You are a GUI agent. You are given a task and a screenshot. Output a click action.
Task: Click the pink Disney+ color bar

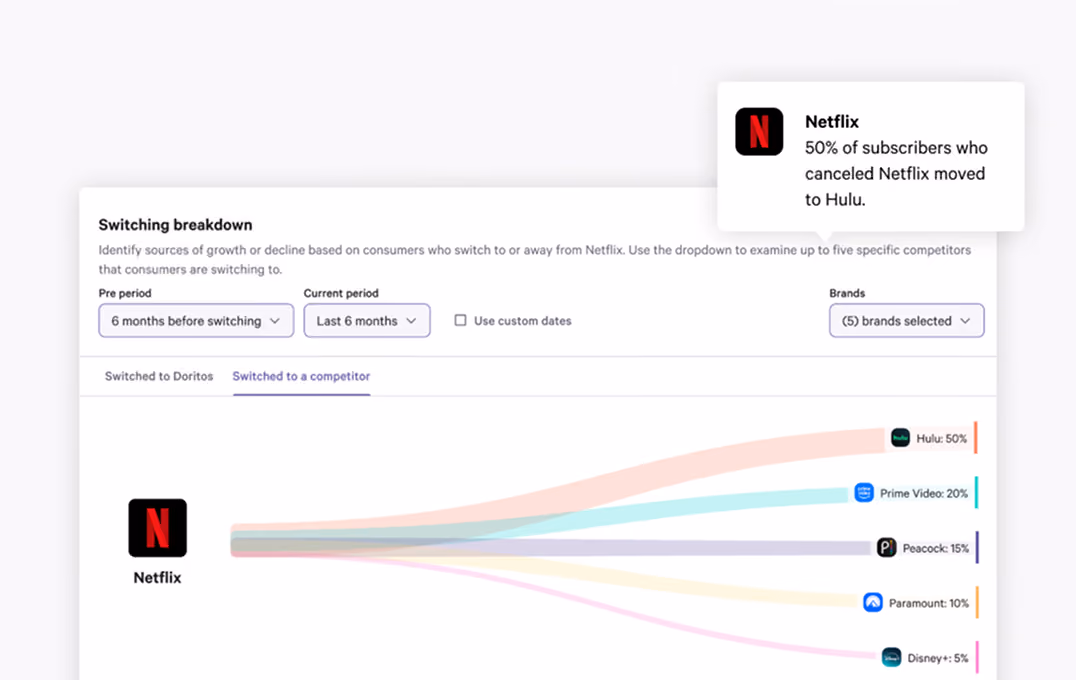(x=976, y=657)
